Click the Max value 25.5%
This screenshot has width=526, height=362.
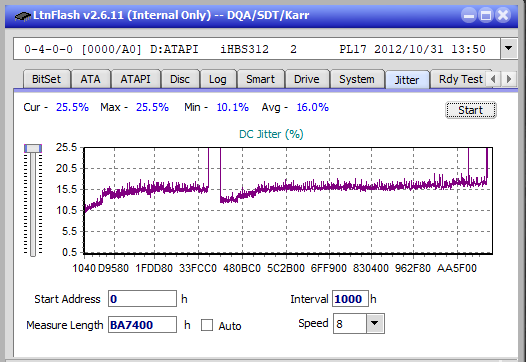pos(152,107)
